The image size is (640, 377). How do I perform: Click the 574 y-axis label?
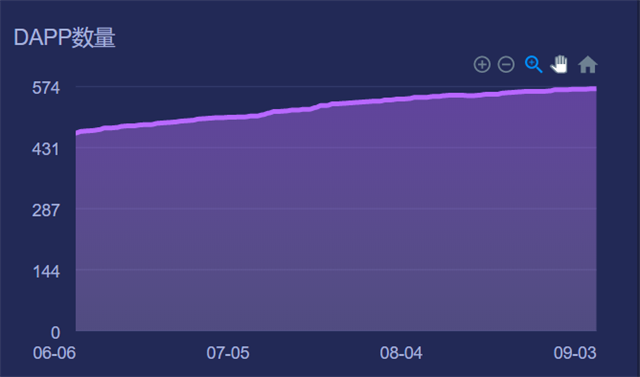tap(46, 88)
